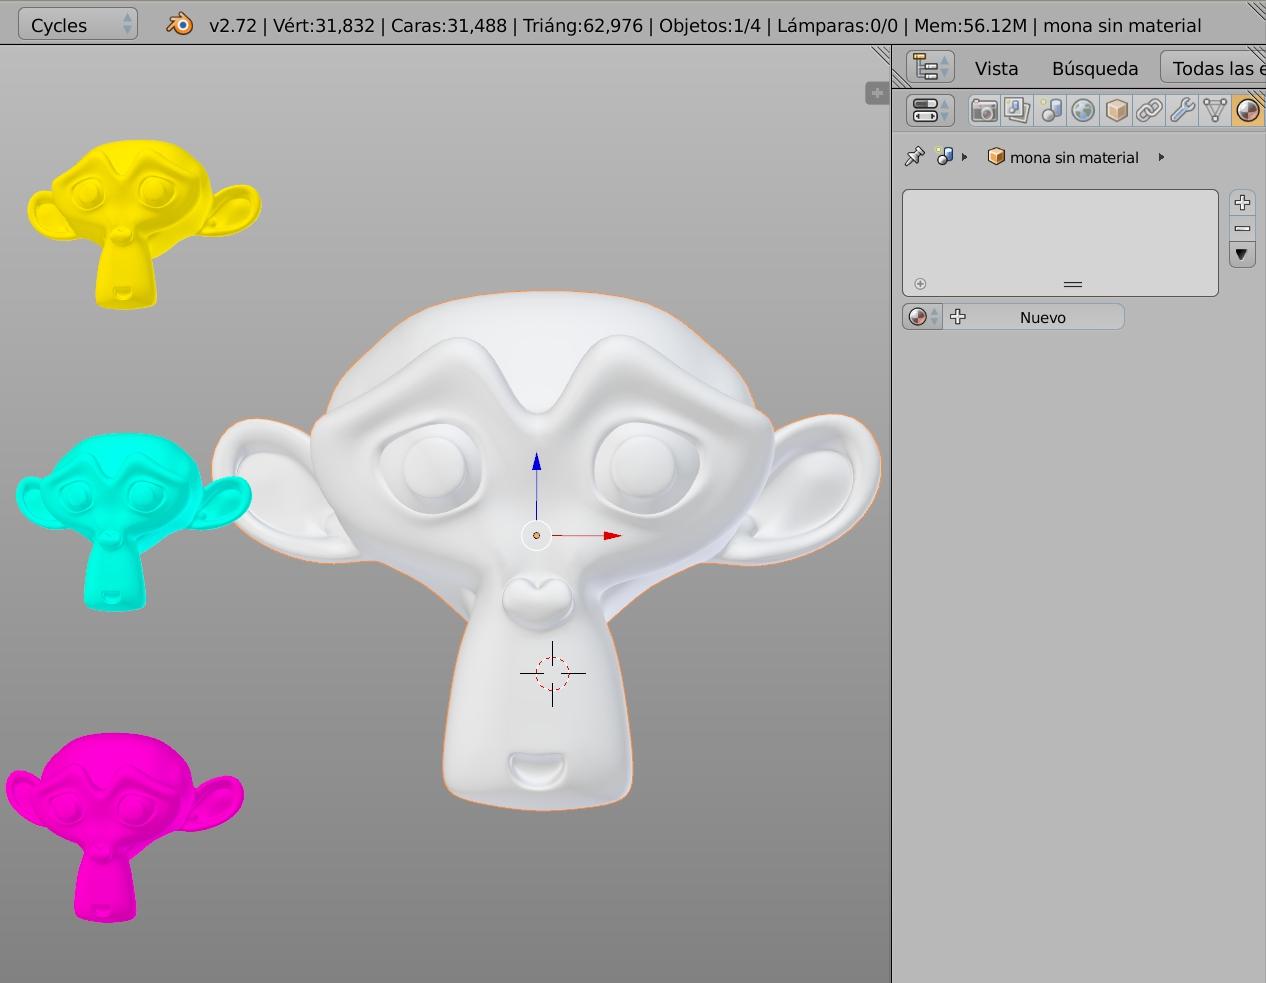Open the Outliner editor type selector

tap(930, 68)
